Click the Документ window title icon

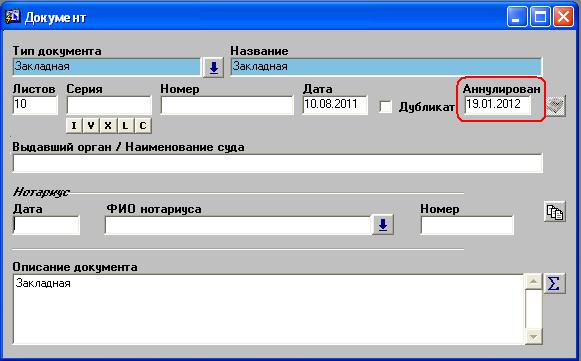click(13, 17)
